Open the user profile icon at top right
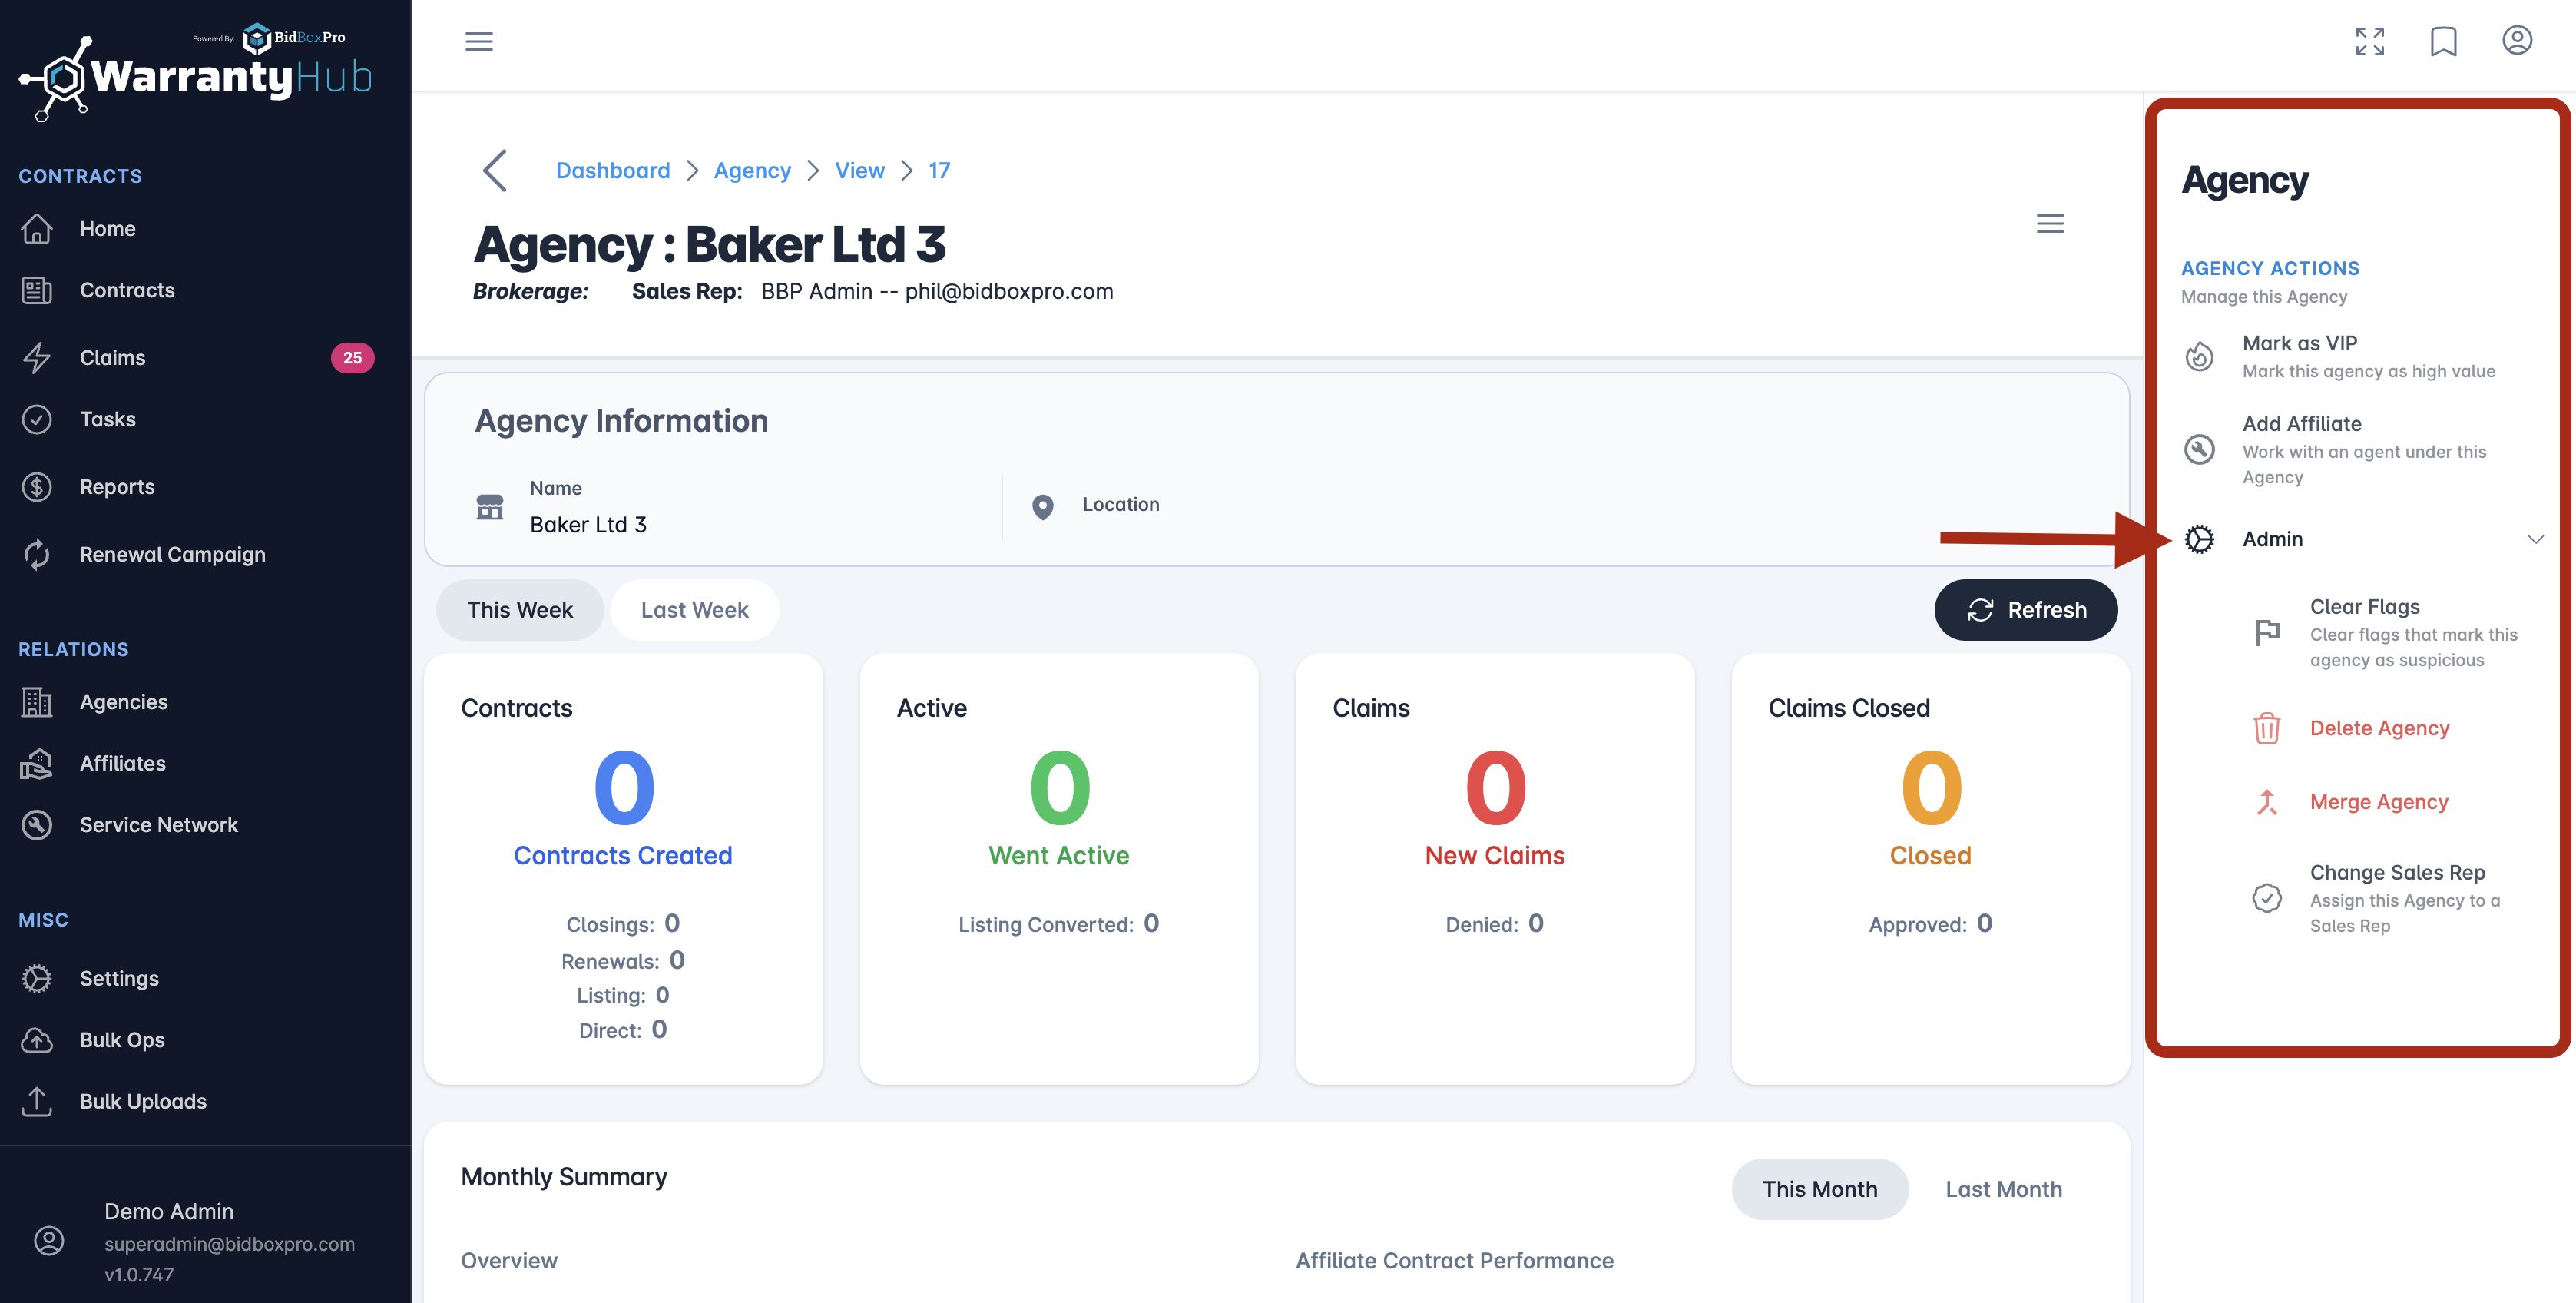This screenshot has width=2576, height=1303. 2516,41
